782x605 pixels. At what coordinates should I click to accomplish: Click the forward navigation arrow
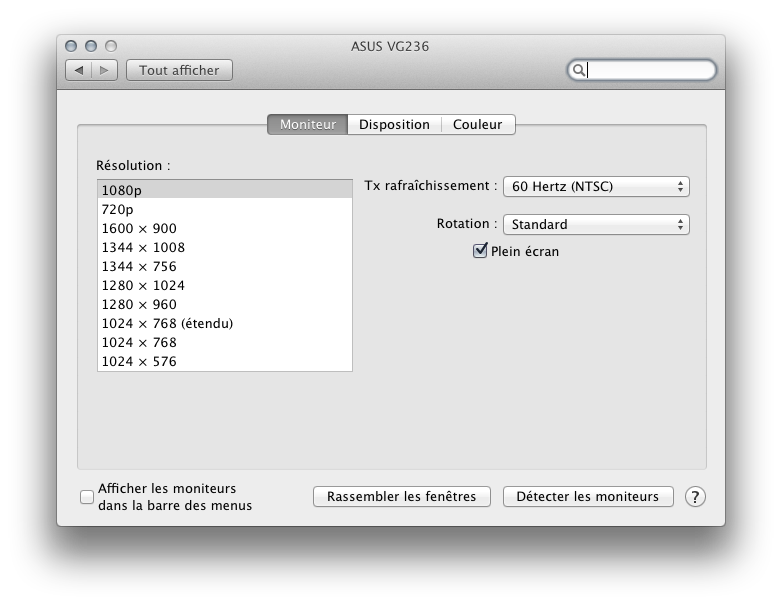point(105,70)
